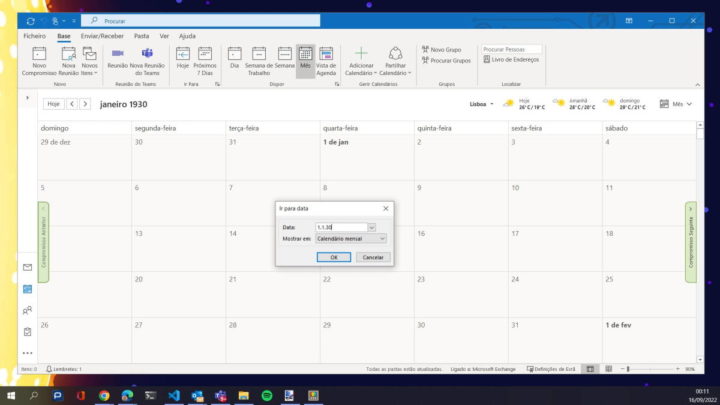The image size is (720, 405).
Task: Expand the Data dropdown in dialog
Action: coord(371,227)
